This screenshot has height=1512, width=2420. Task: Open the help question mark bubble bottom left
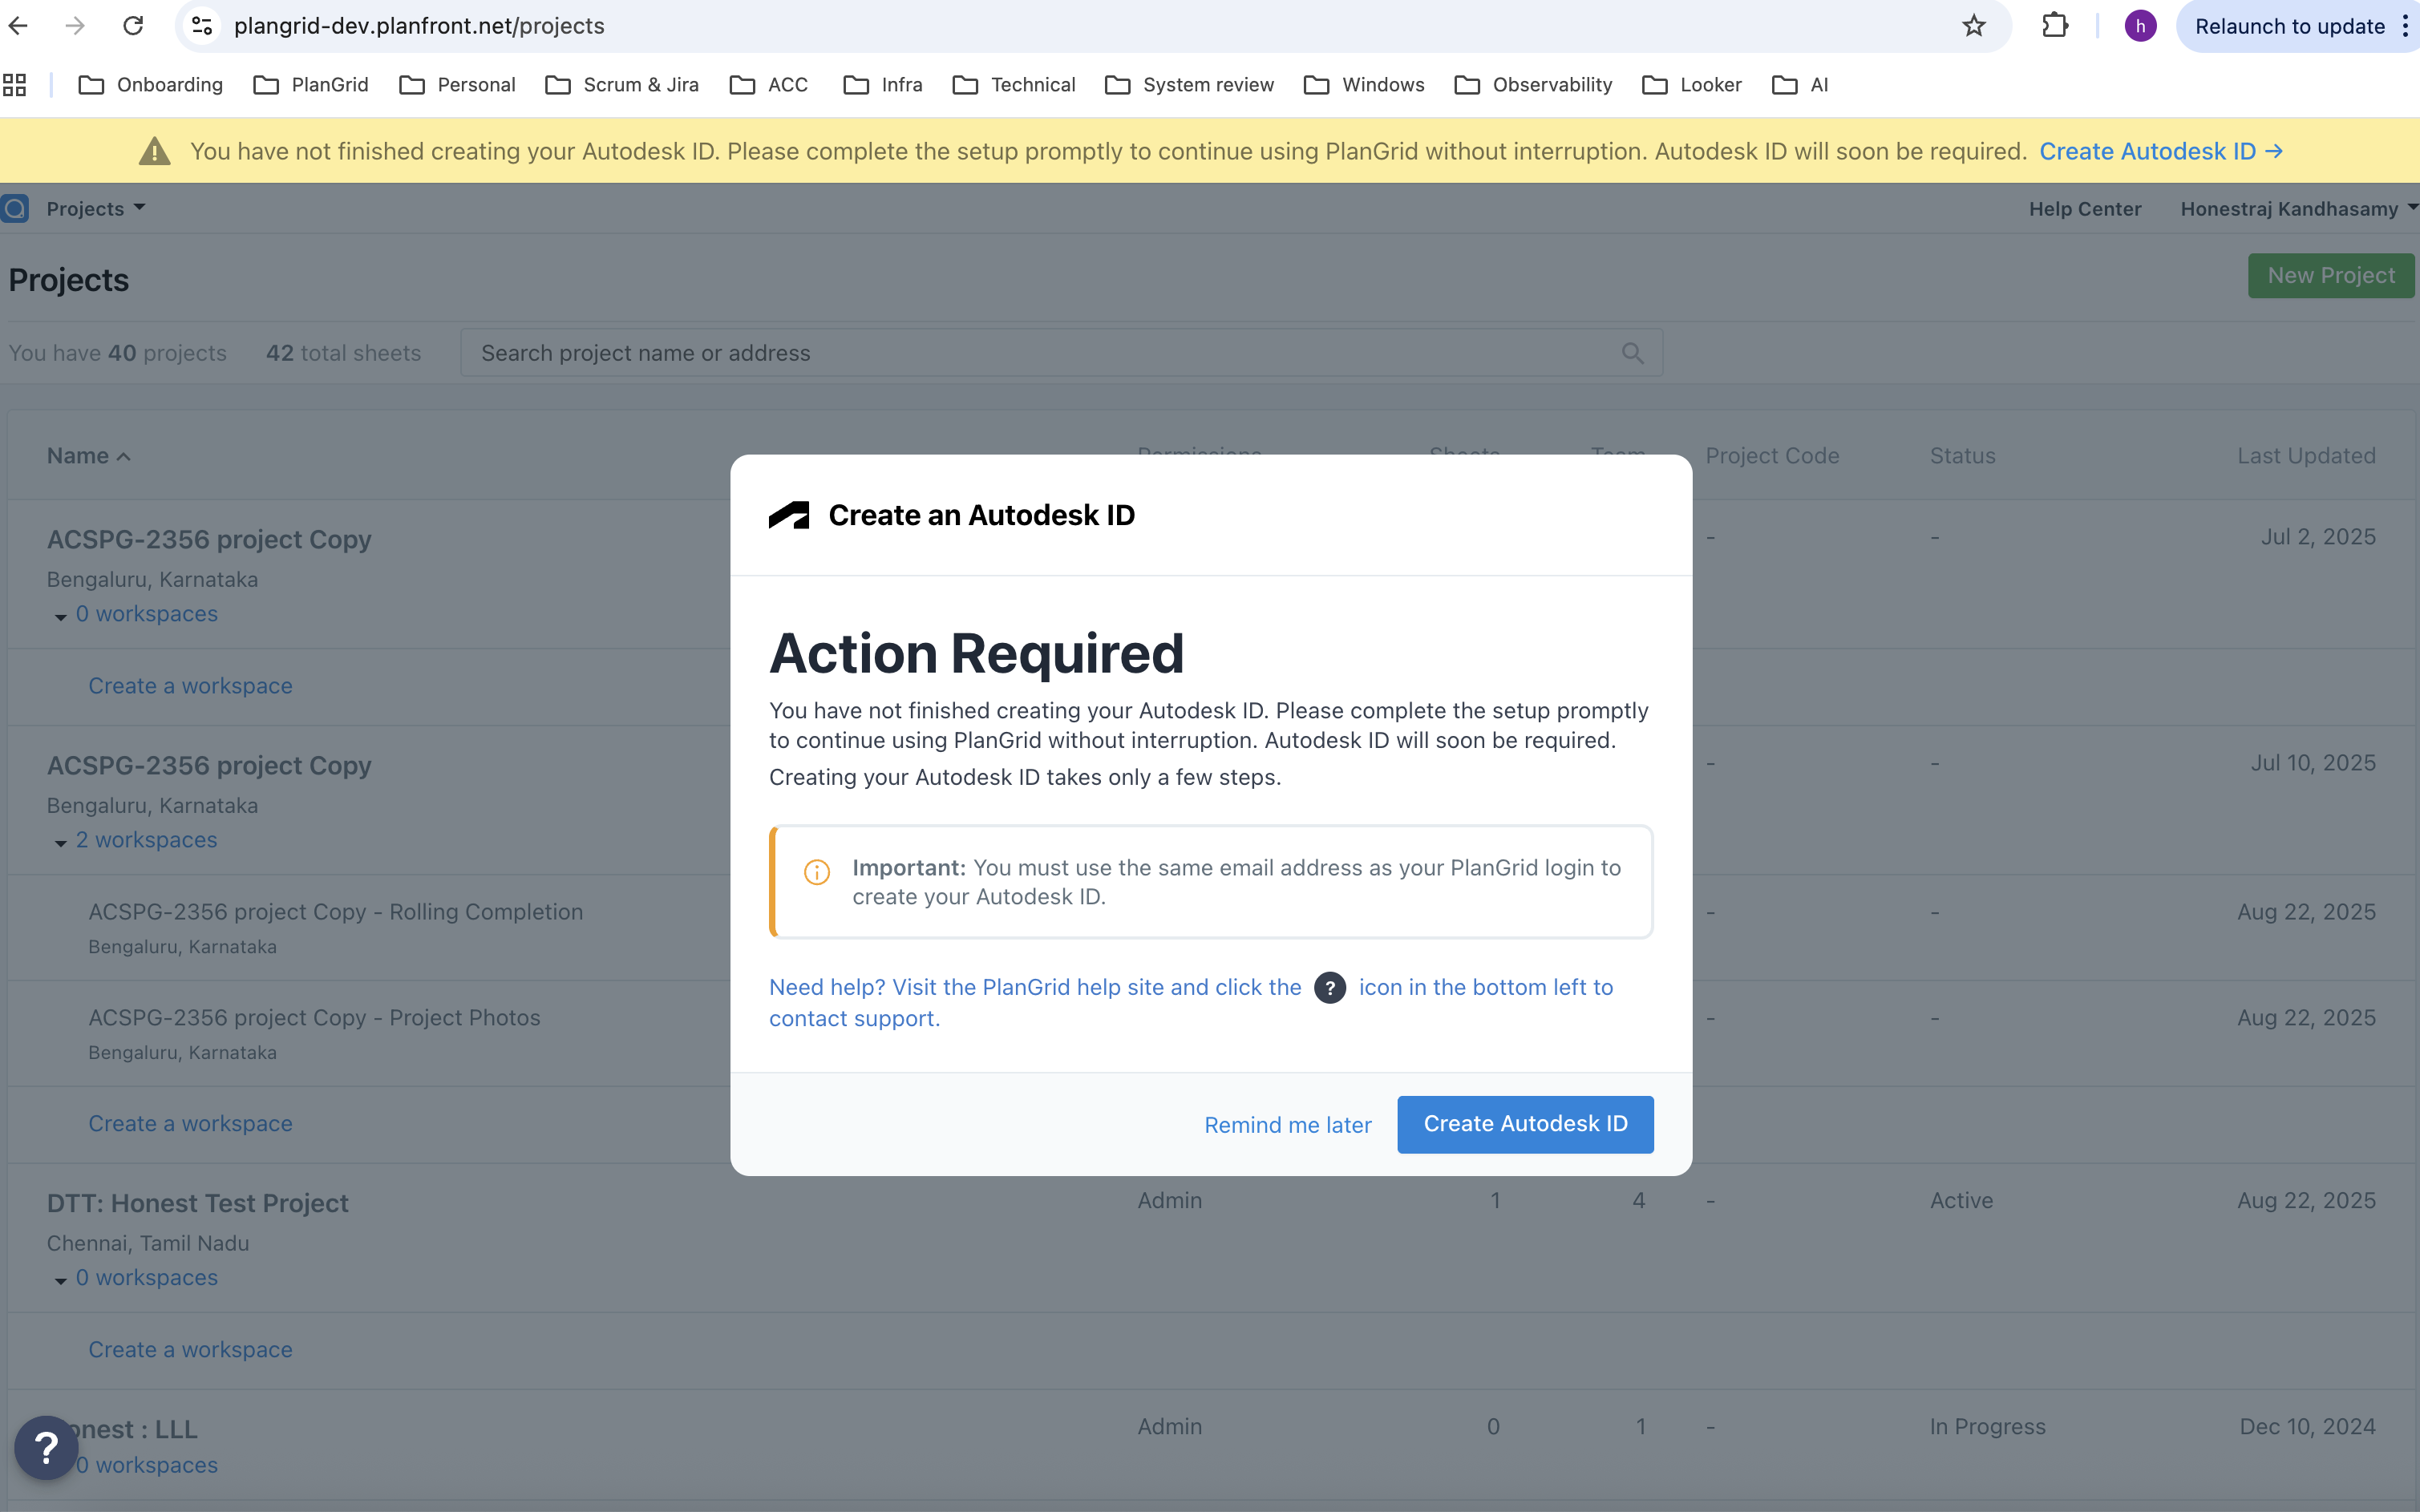click(x=46, y=1447)
